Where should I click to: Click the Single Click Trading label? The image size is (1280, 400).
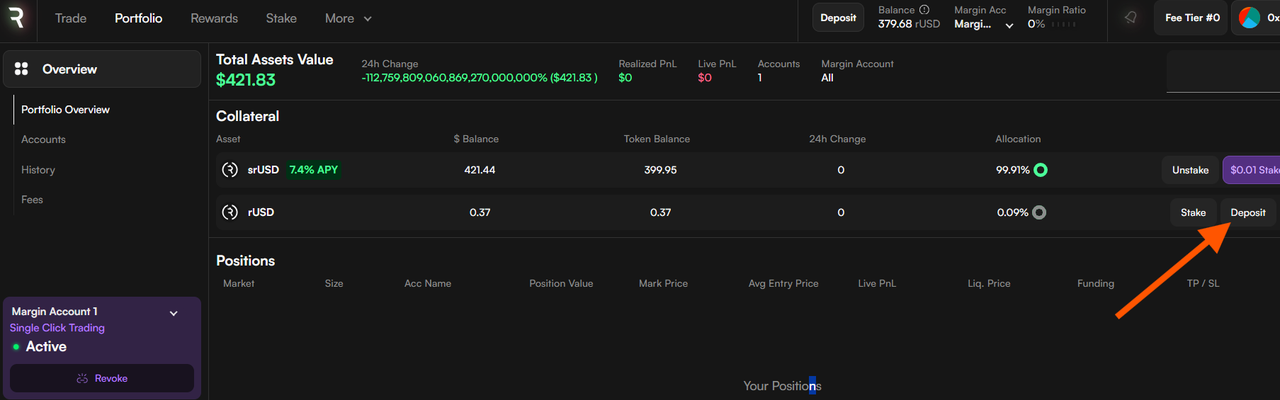coord(57,328)
